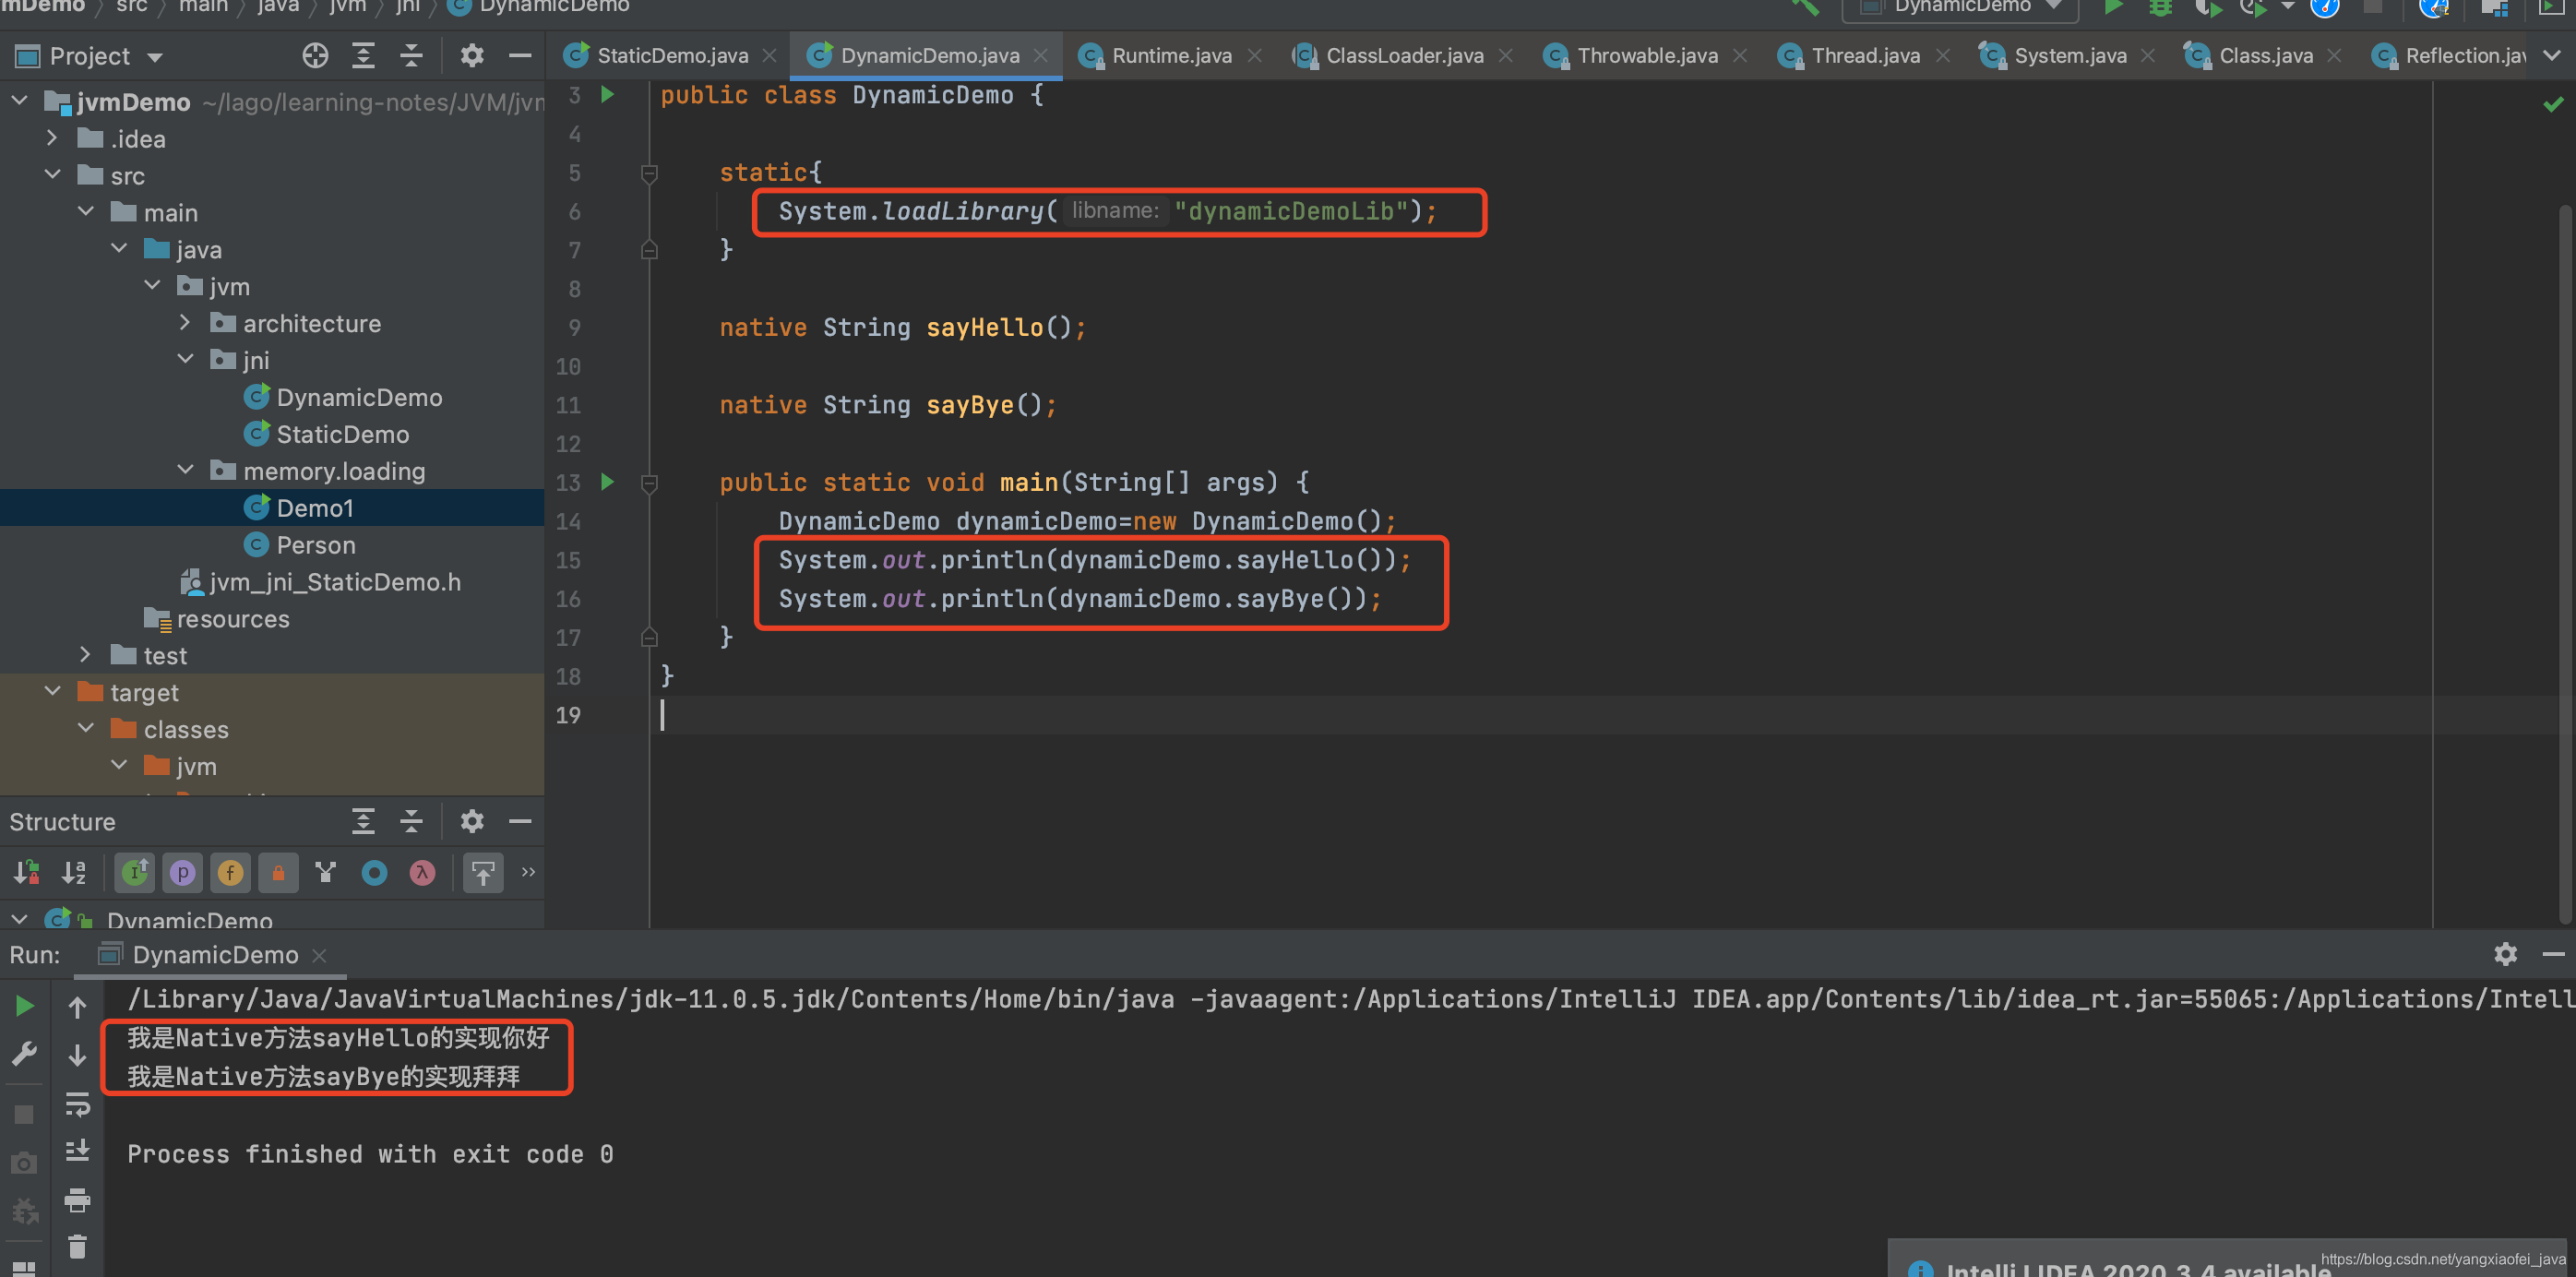Open the Project view dropdown

click(x=155, y=57)
